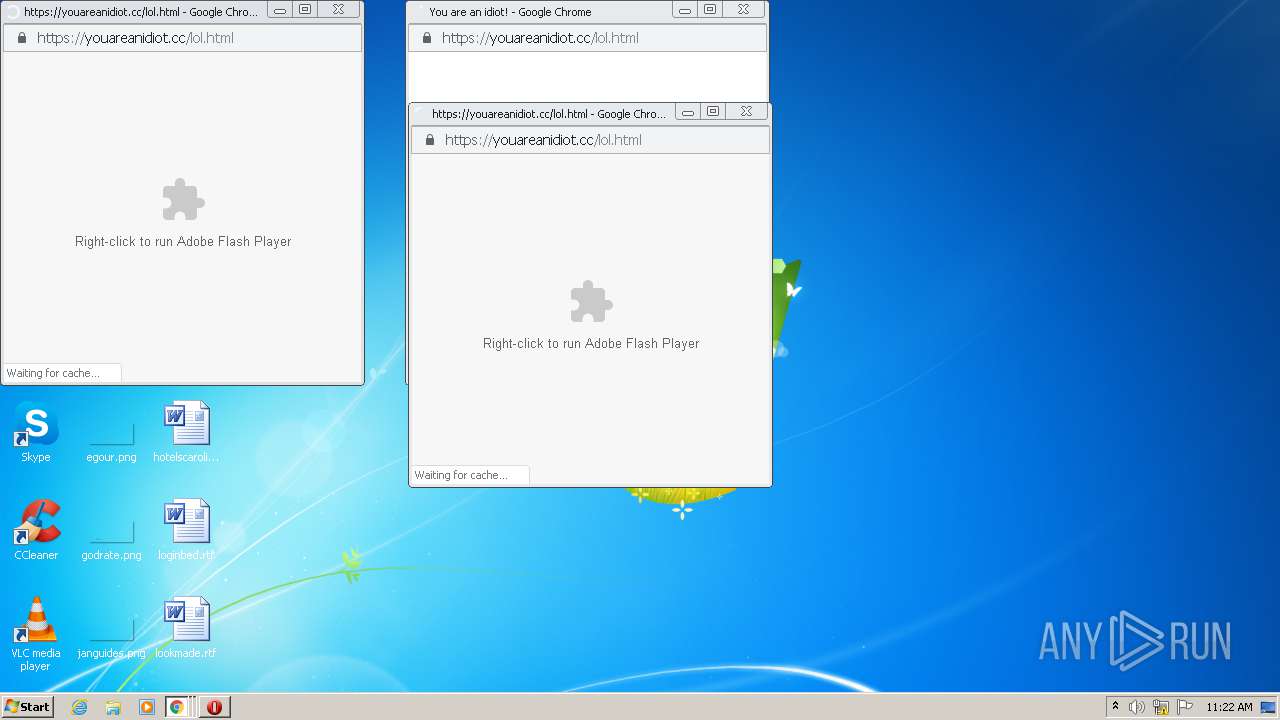Viewport: 1280px width, 720px height.
Task: Click address bar in "You are an idiot!" window
Action: point(588,38)
